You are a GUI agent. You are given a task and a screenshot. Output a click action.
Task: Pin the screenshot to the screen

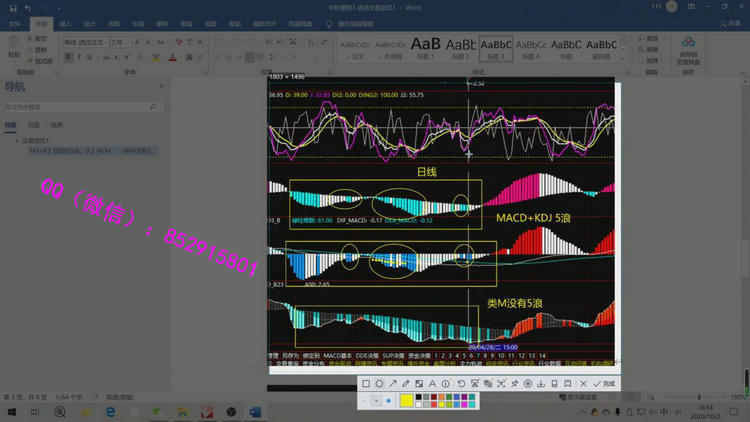click(x=514, y=384)
